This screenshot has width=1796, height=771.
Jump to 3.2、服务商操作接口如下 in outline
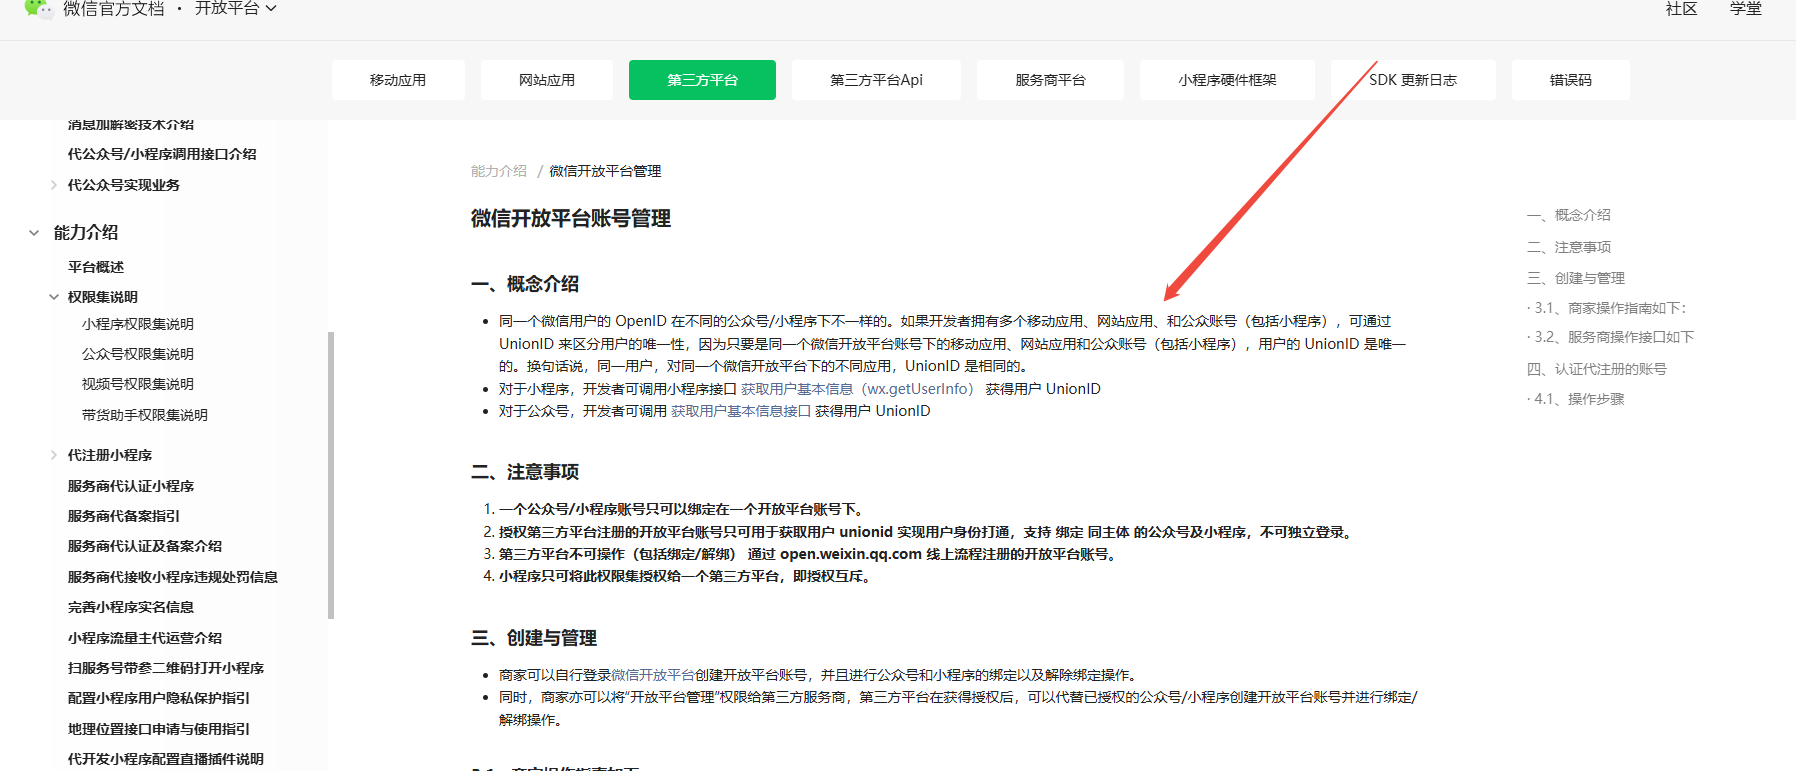pyautogui.click(x=1611, y=337)
